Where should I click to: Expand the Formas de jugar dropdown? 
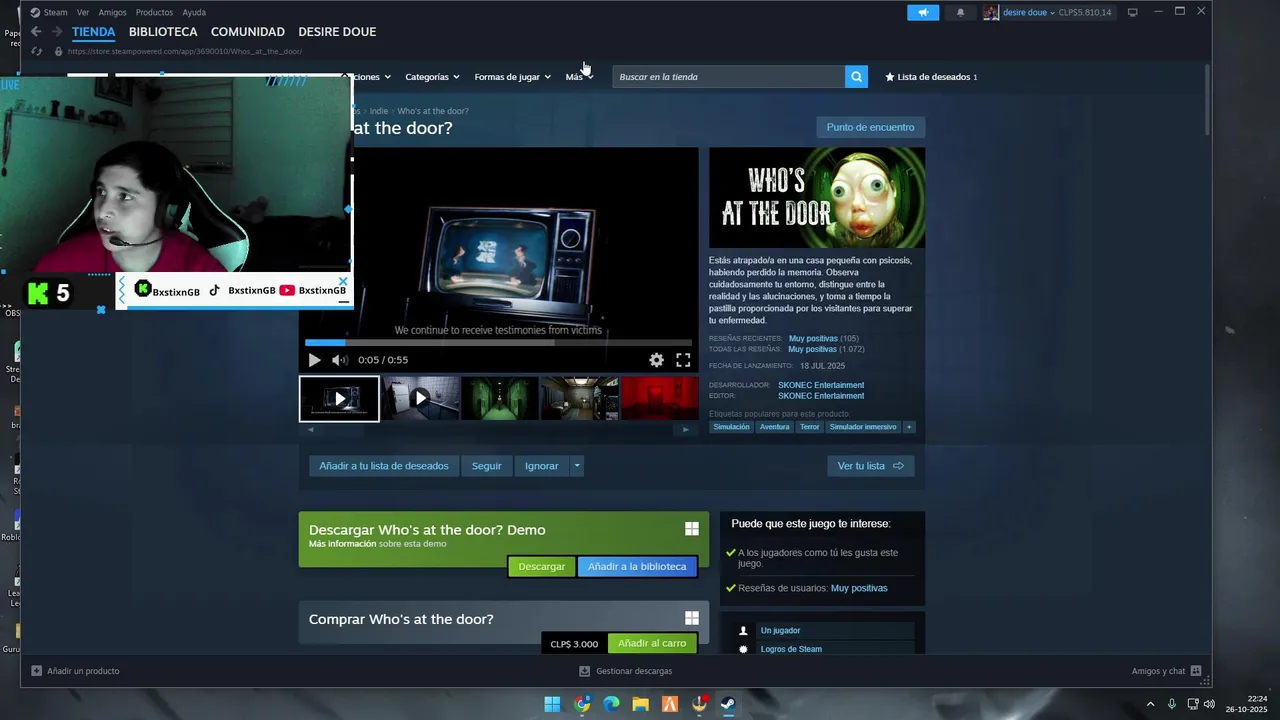click(x=512, y=77)
